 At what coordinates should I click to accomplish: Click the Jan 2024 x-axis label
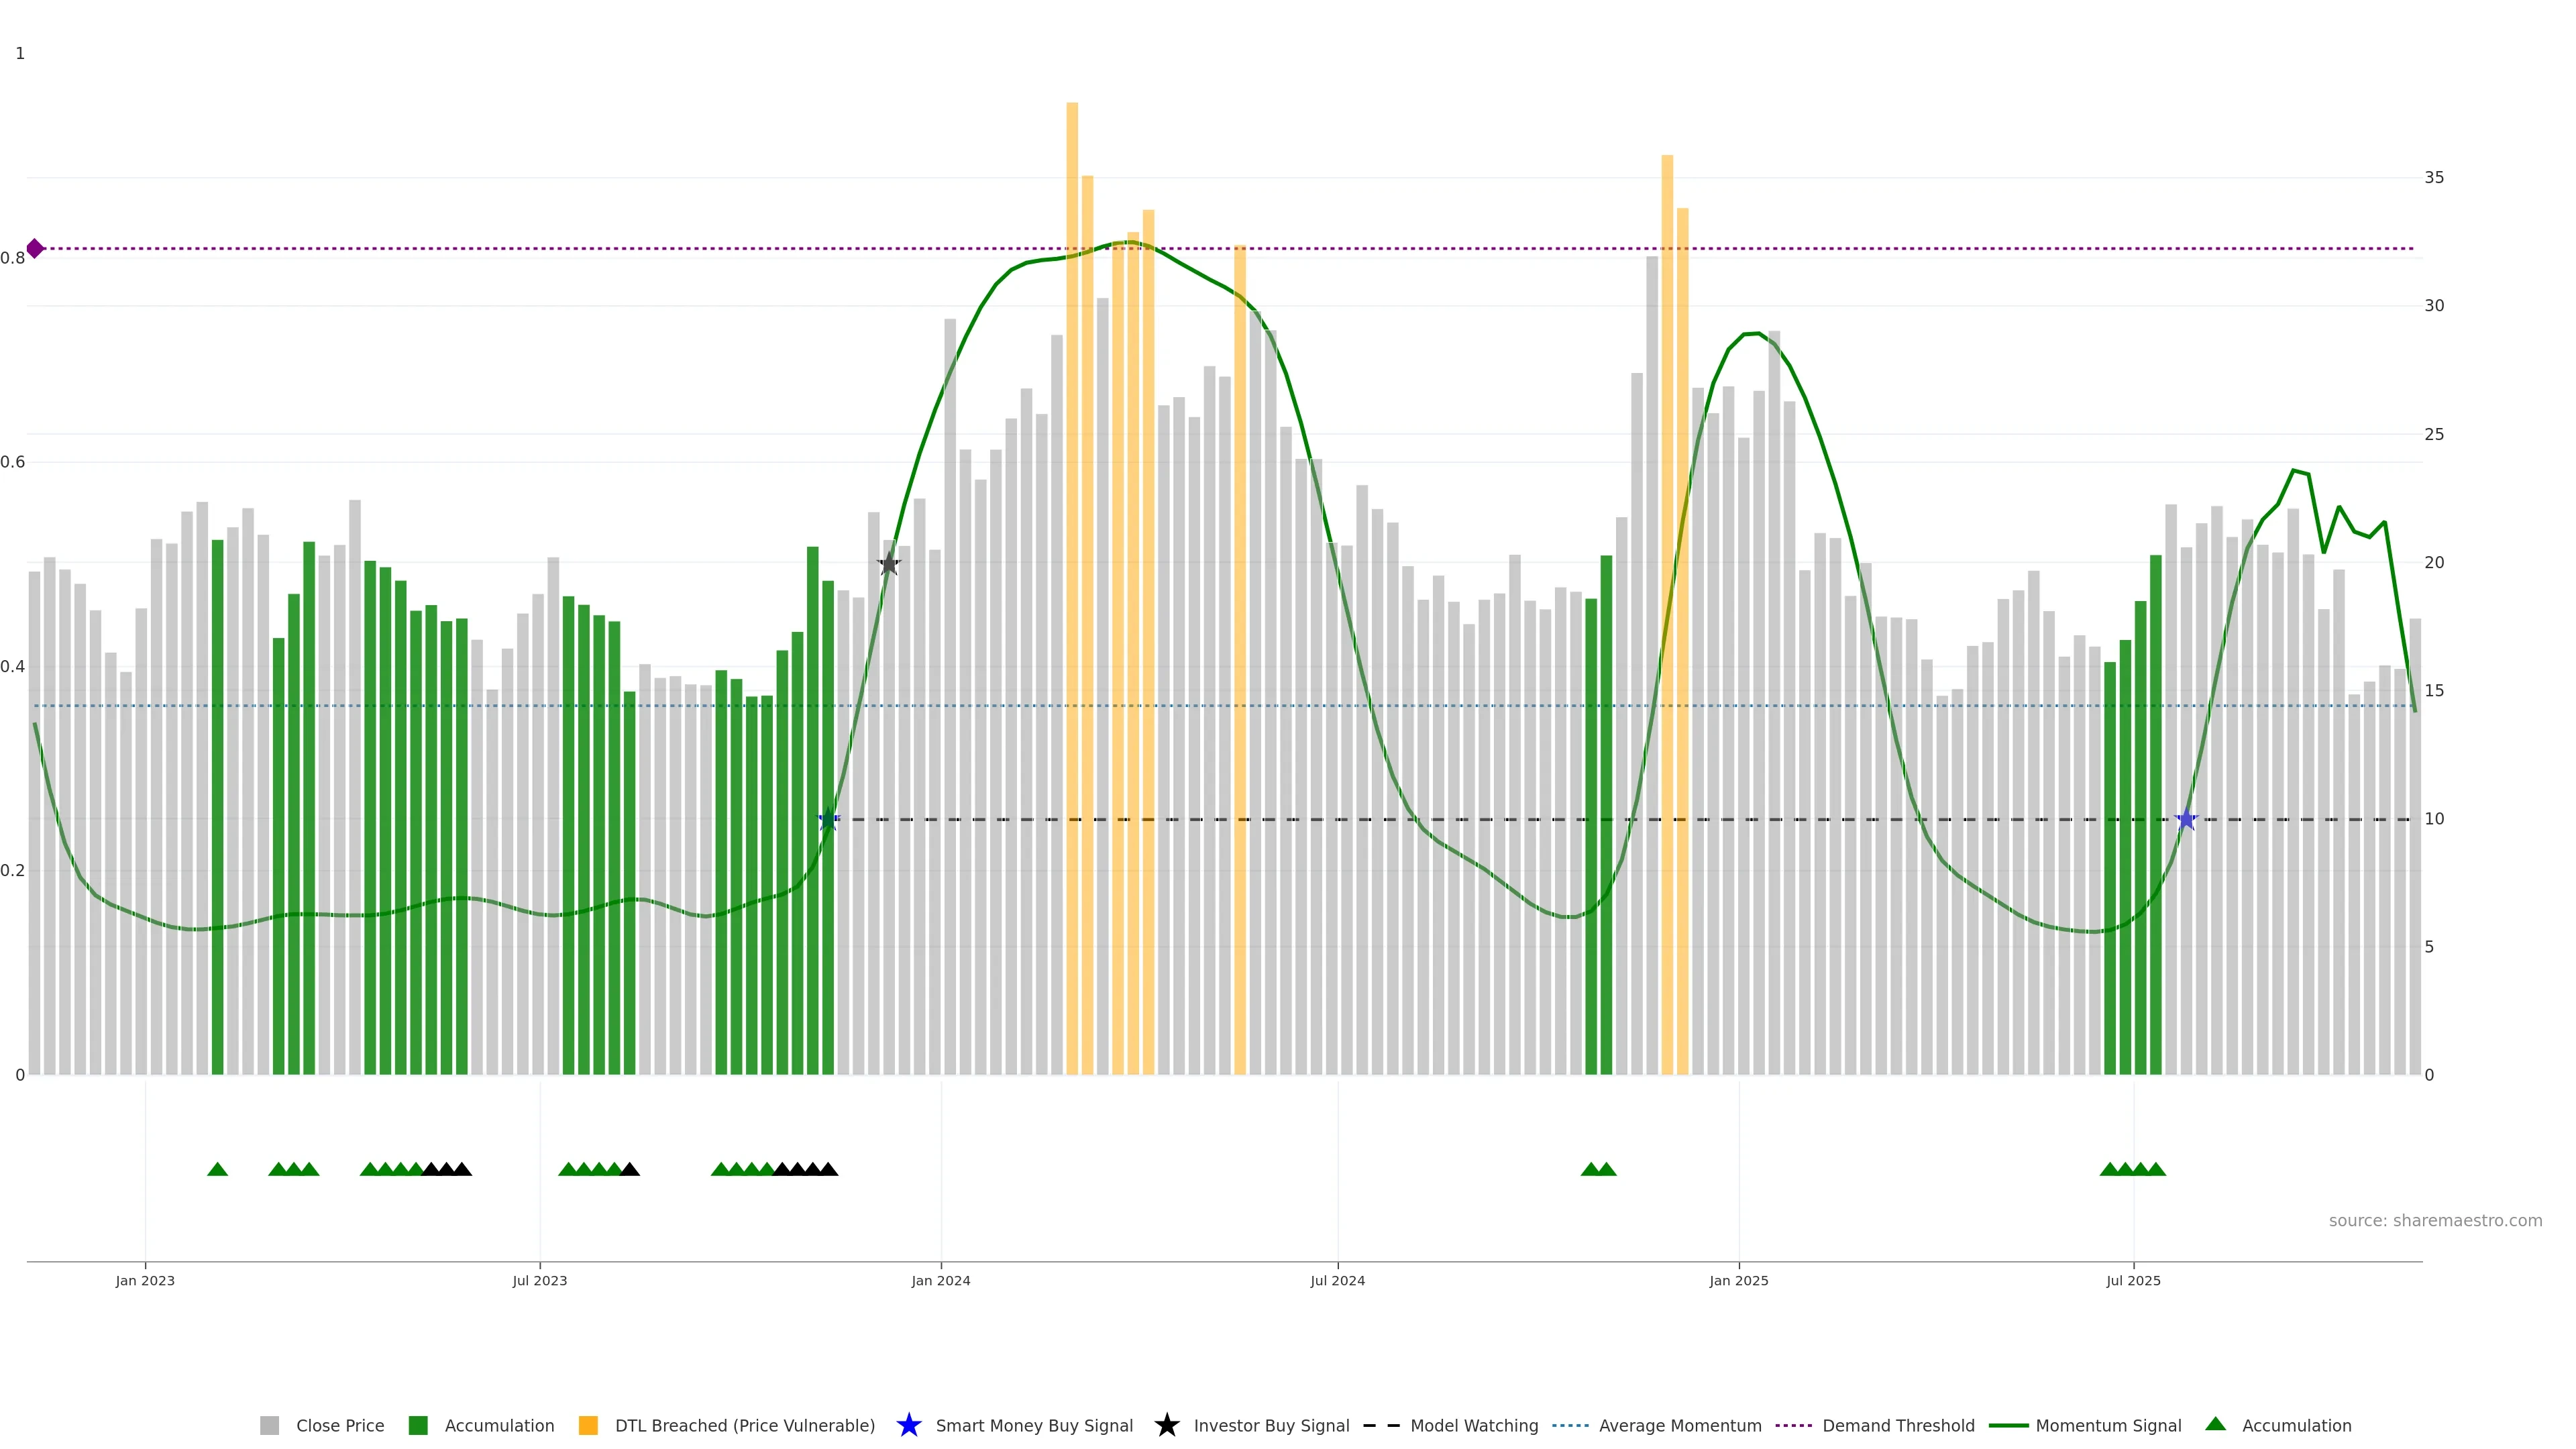[940, 1280]
